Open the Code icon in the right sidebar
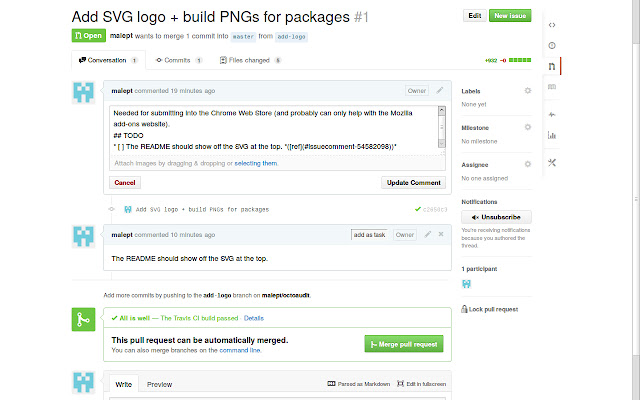Screen dimensions: 640x400 click(x=553, y=22)
